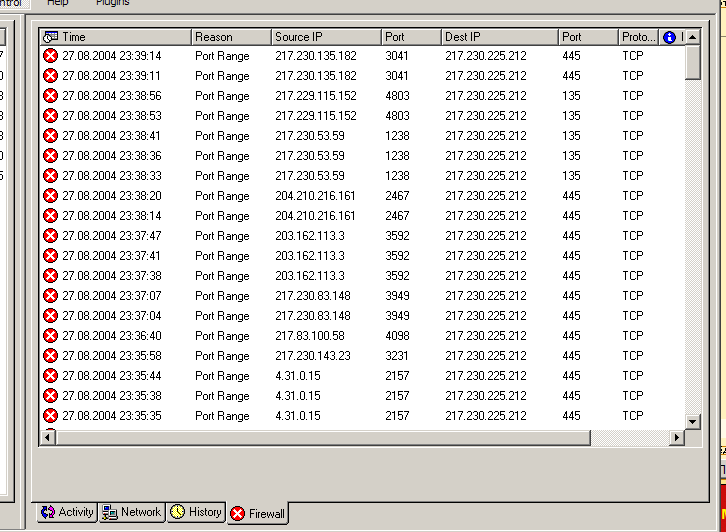This screenshot has width=726, height=532.
Task: Click blocked icon for 23:38:36 entry
Action: click(50, 156)
